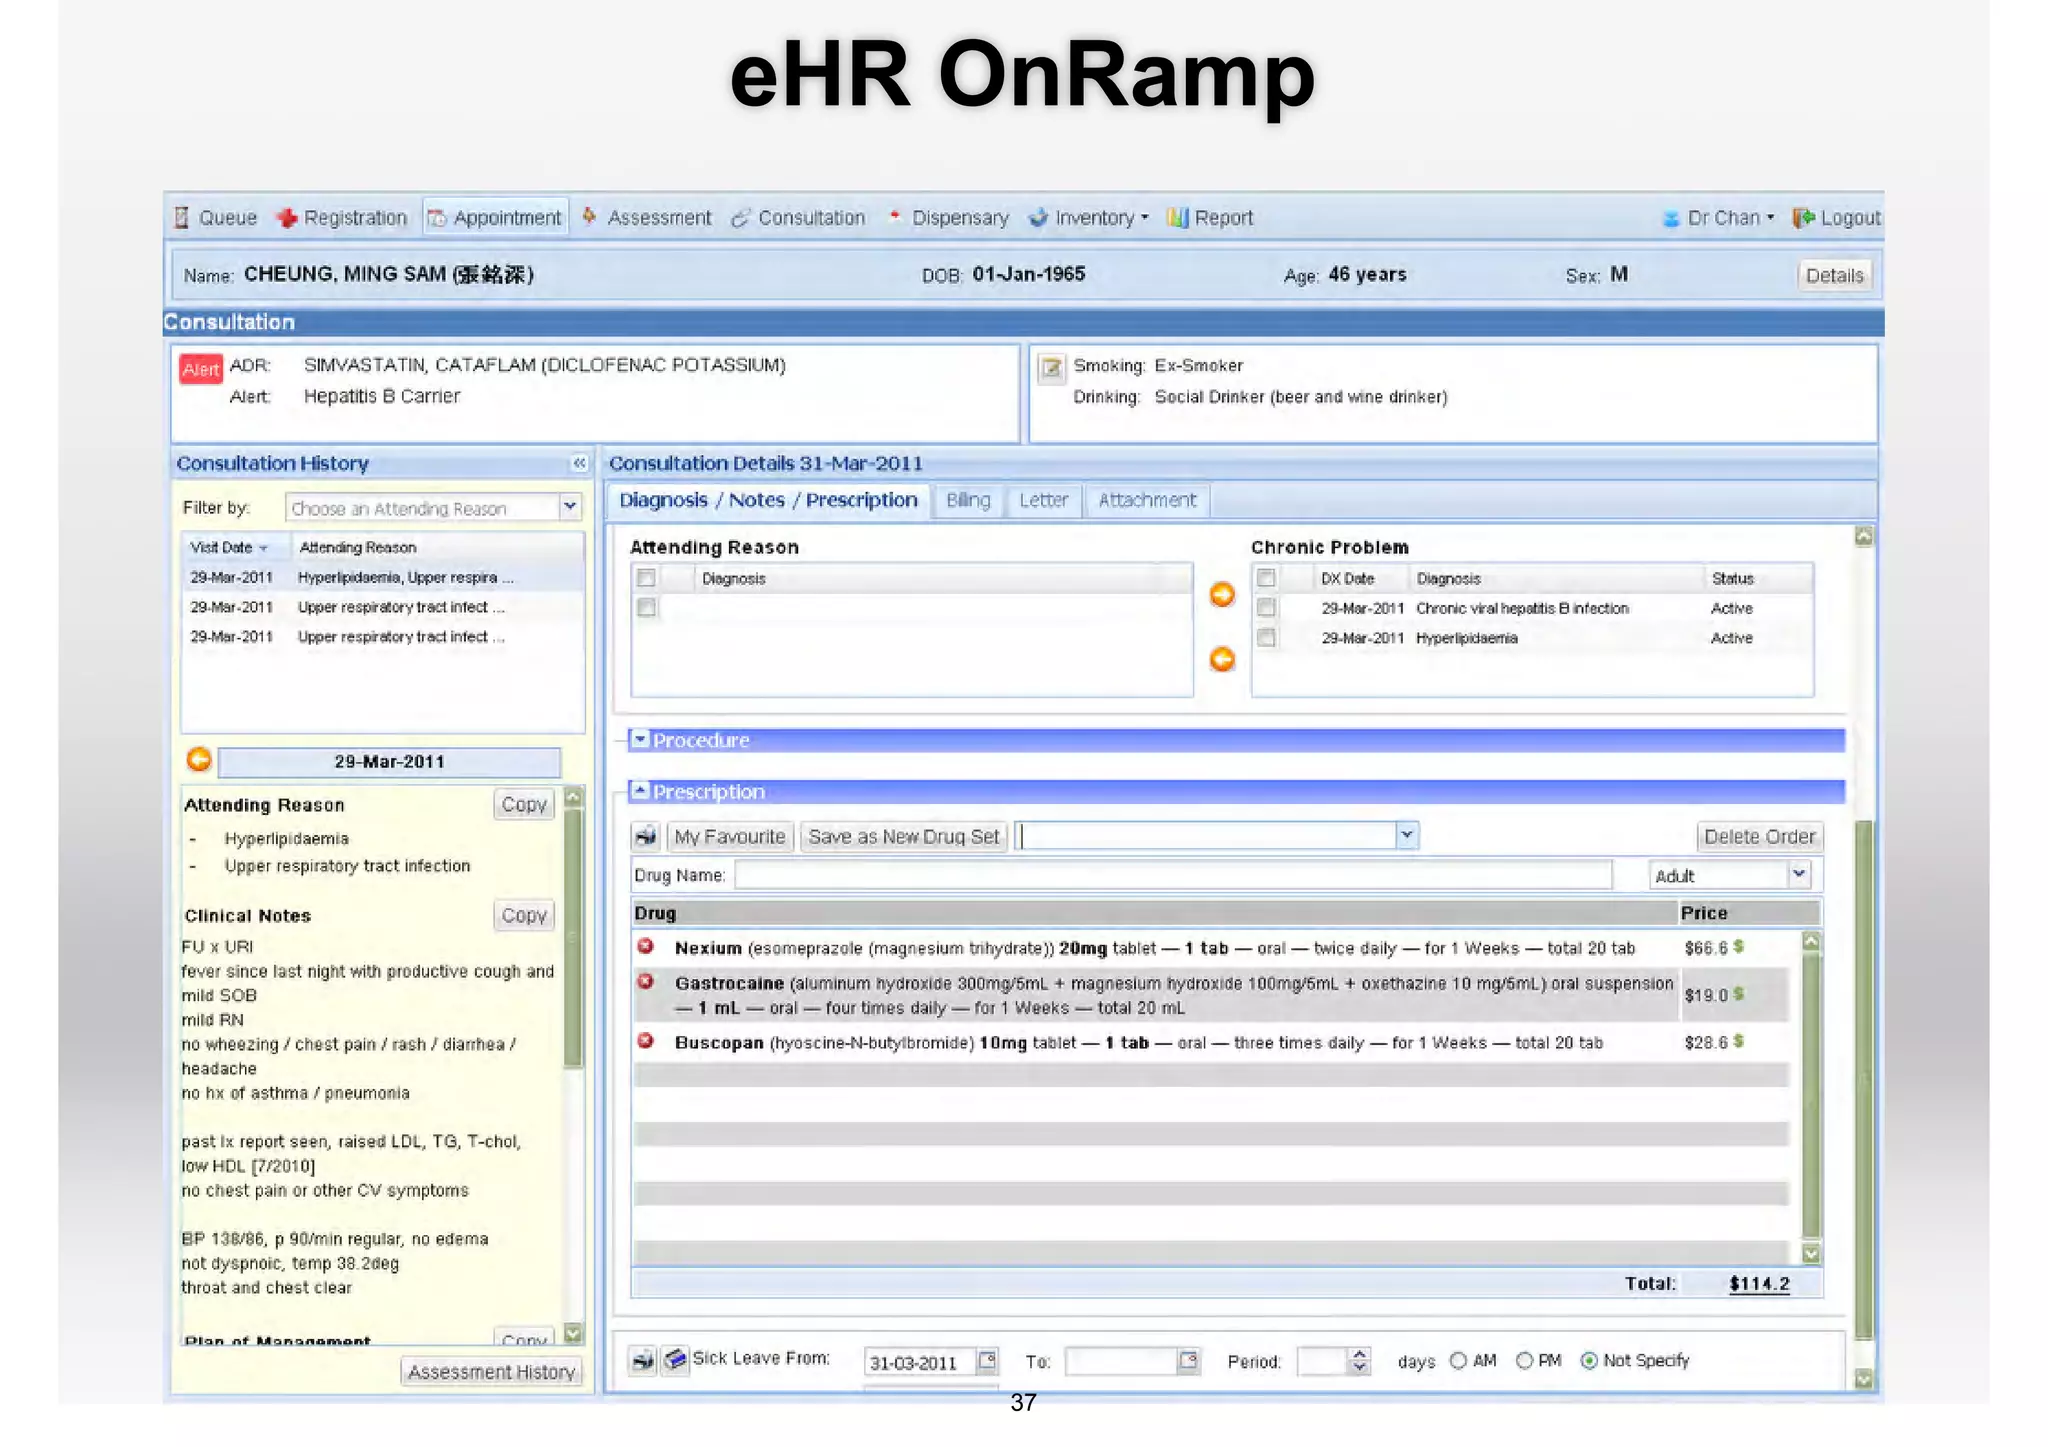Remove Buscopan from the prescription
Viewport: 2048px width, 1447px height.
point(646,1041)
